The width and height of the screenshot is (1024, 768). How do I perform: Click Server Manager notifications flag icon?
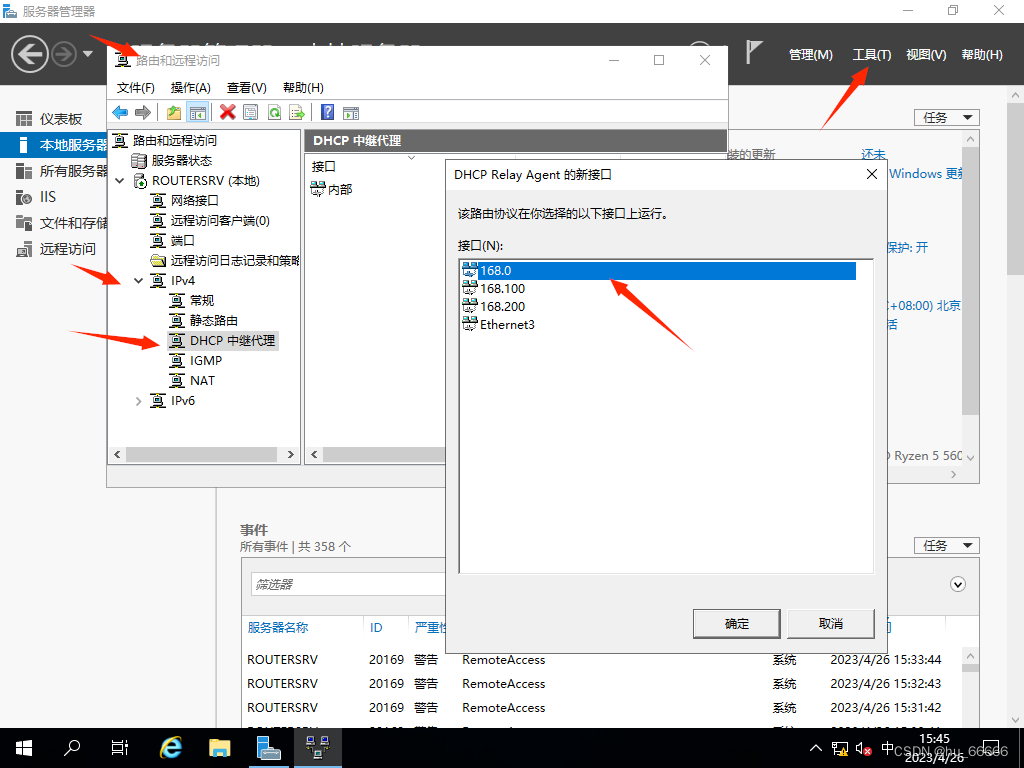pyautogui.click(x=754, y=52)
